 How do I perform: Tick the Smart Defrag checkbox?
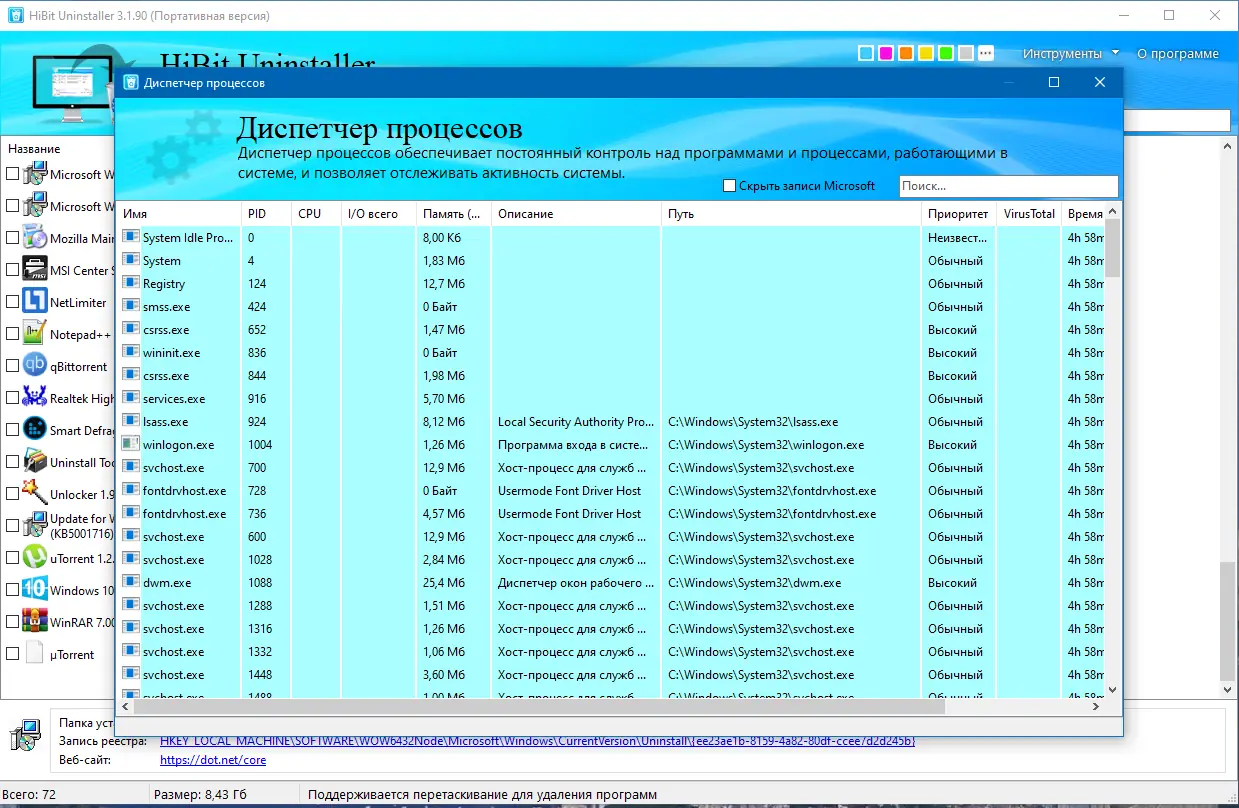tap(12, 429)
